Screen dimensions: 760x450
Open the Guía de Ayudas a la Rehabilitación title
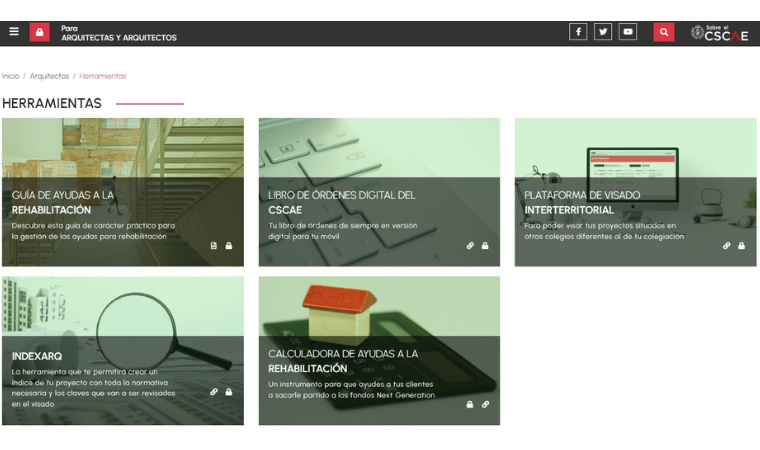click(x=63, y=202)
